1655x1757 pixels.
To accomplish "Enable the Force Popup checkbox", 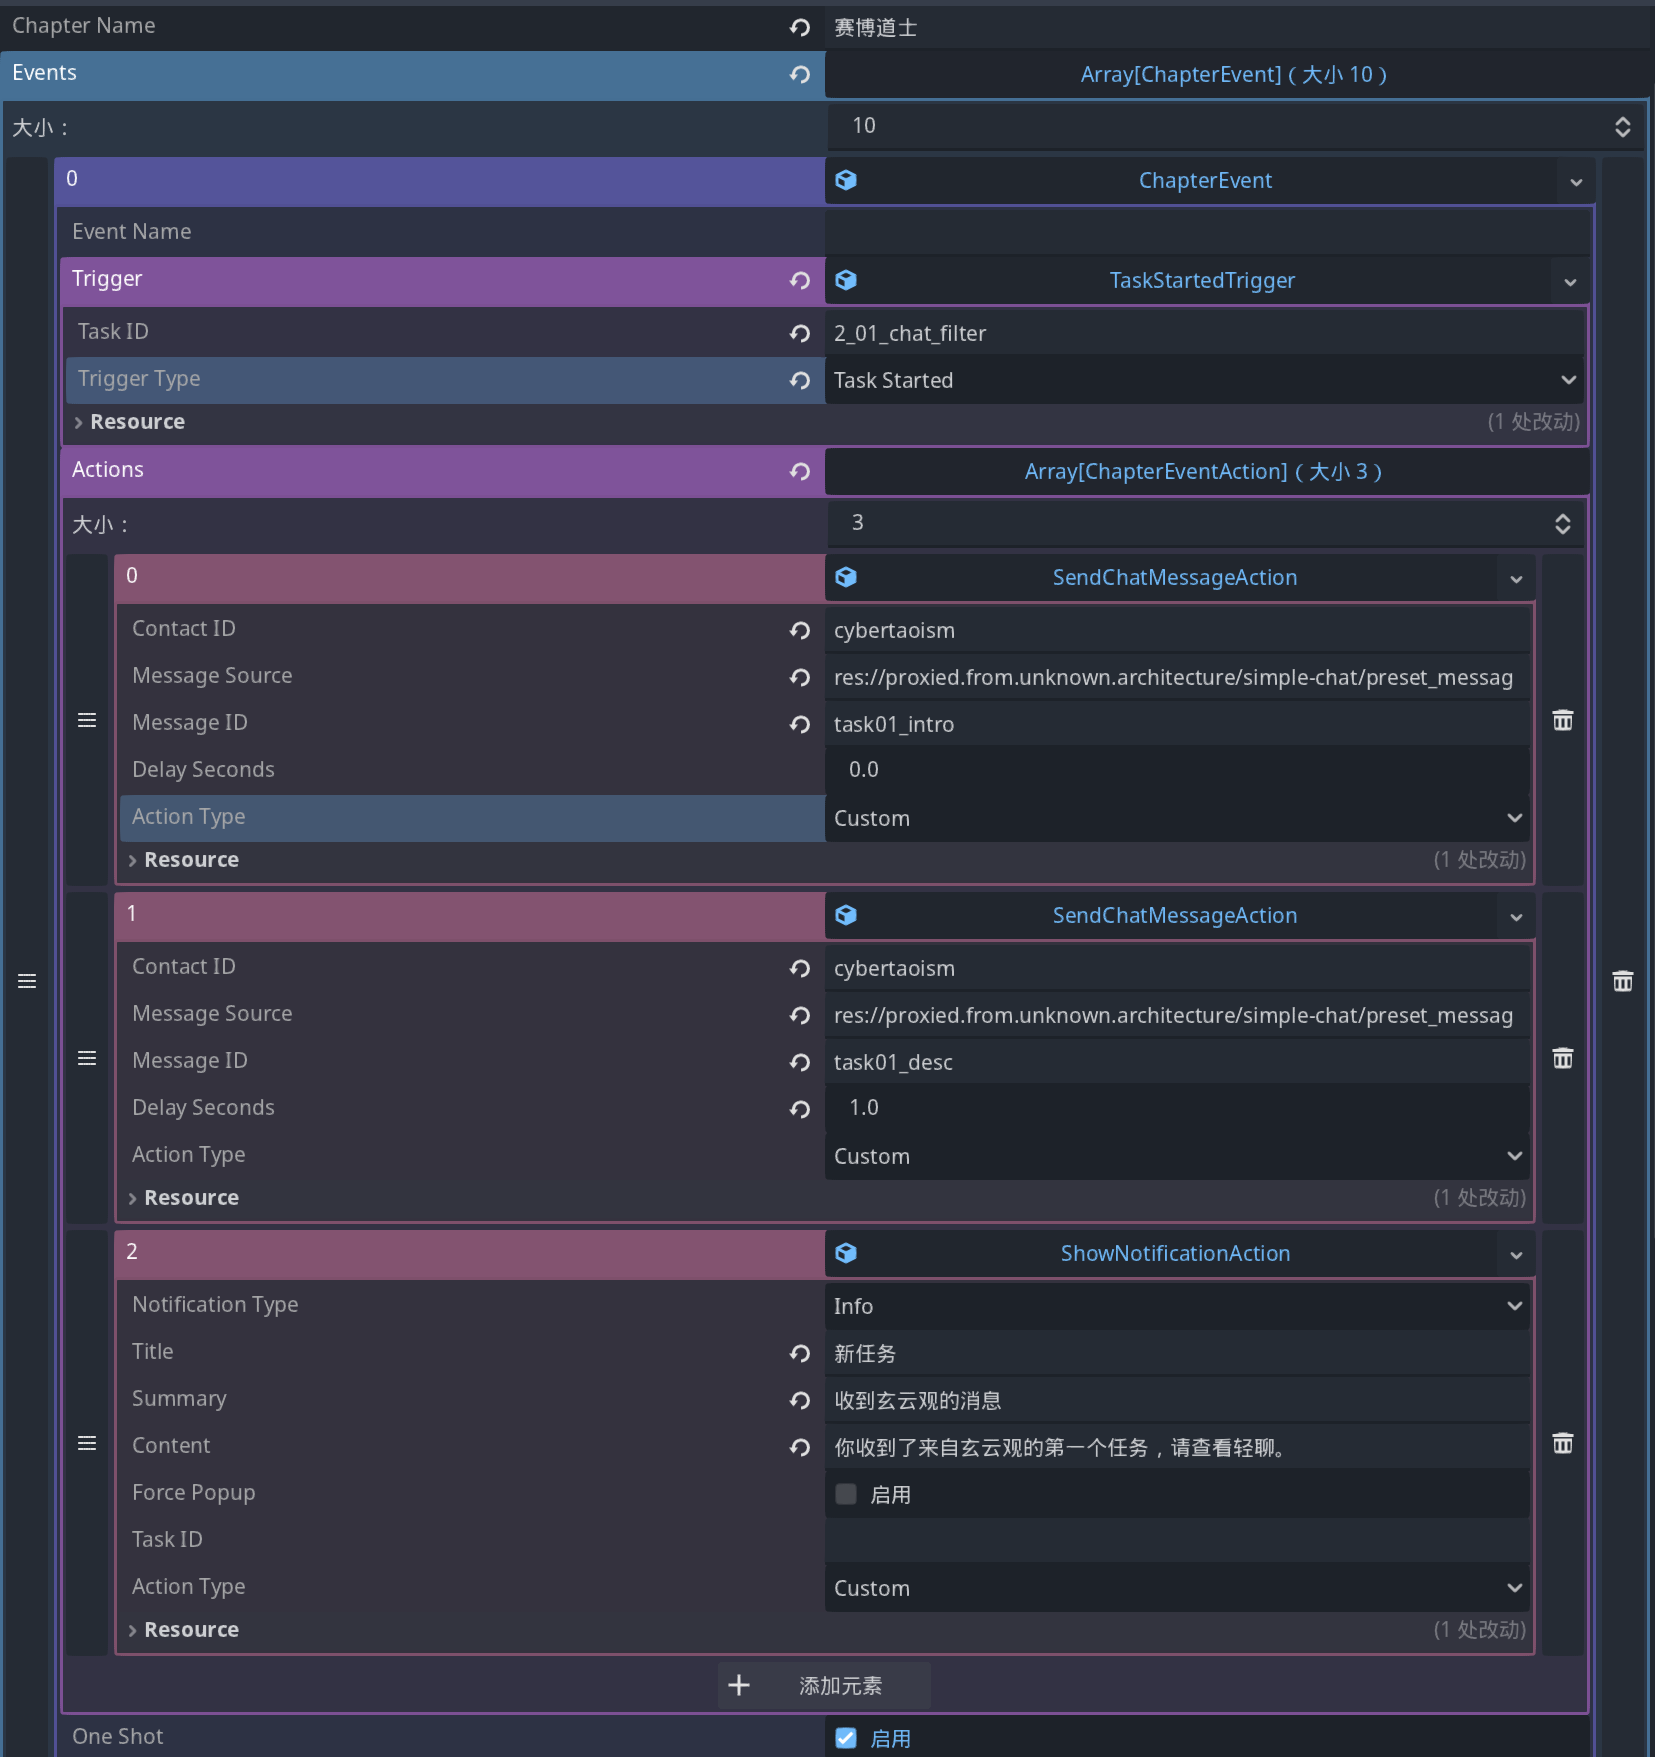I will pyautogui.click(x=846, y=1494).
